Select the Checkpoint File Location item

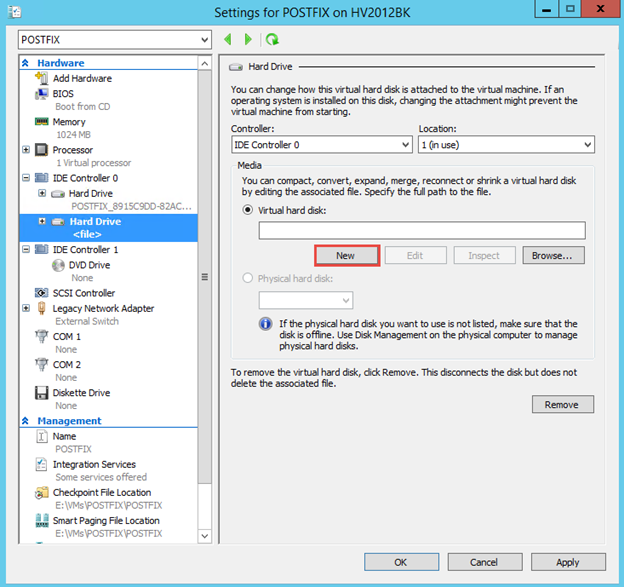coord(102,492)
